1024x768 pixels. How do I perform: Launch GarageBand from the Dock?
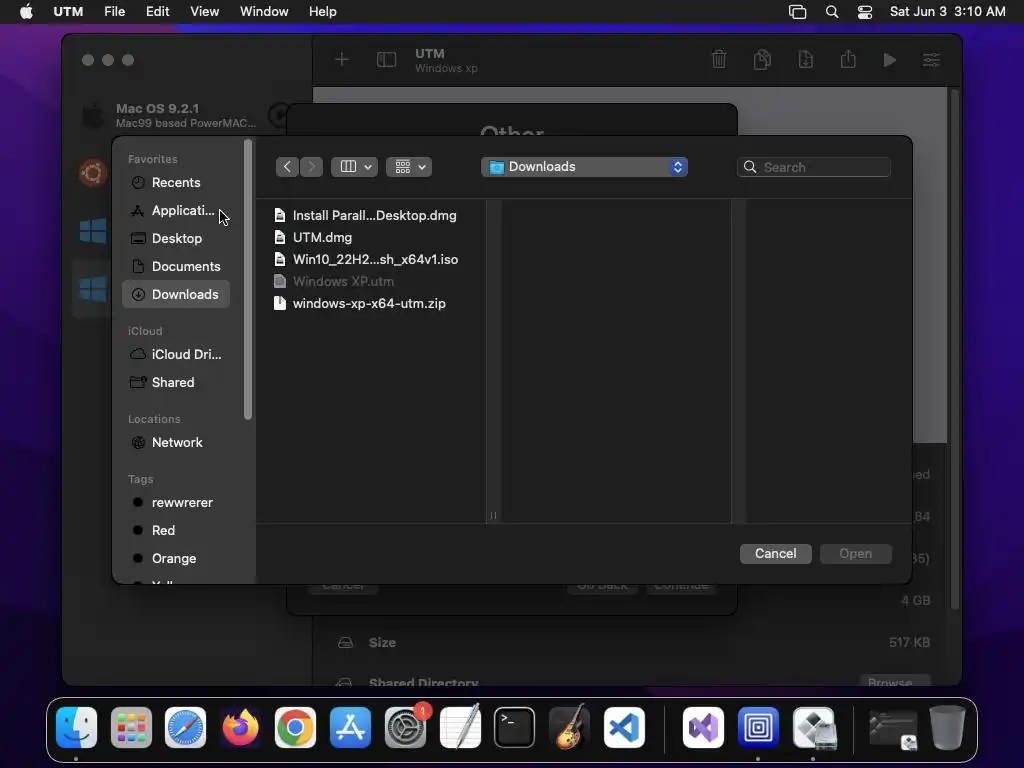click(x=569, y=728)
